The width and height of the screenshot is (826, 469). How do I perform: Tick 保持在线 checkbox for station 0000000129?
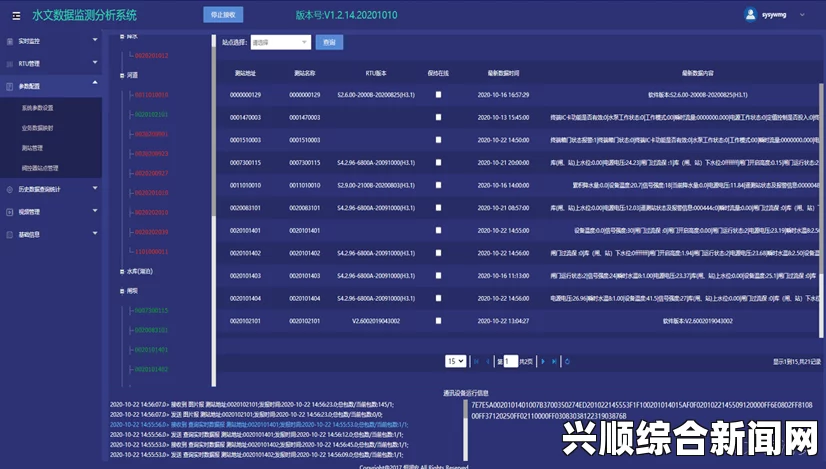tap(438, 95)
